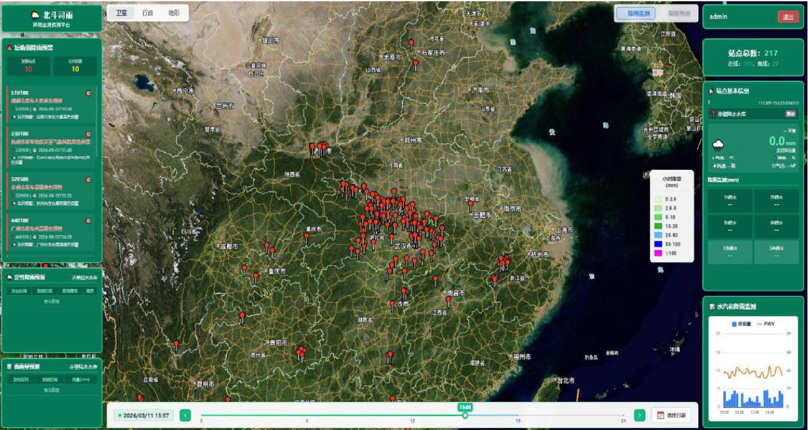Switch map to 行政 administrative view
Screen dimensions: 808x430
click(x=147, y=13)
